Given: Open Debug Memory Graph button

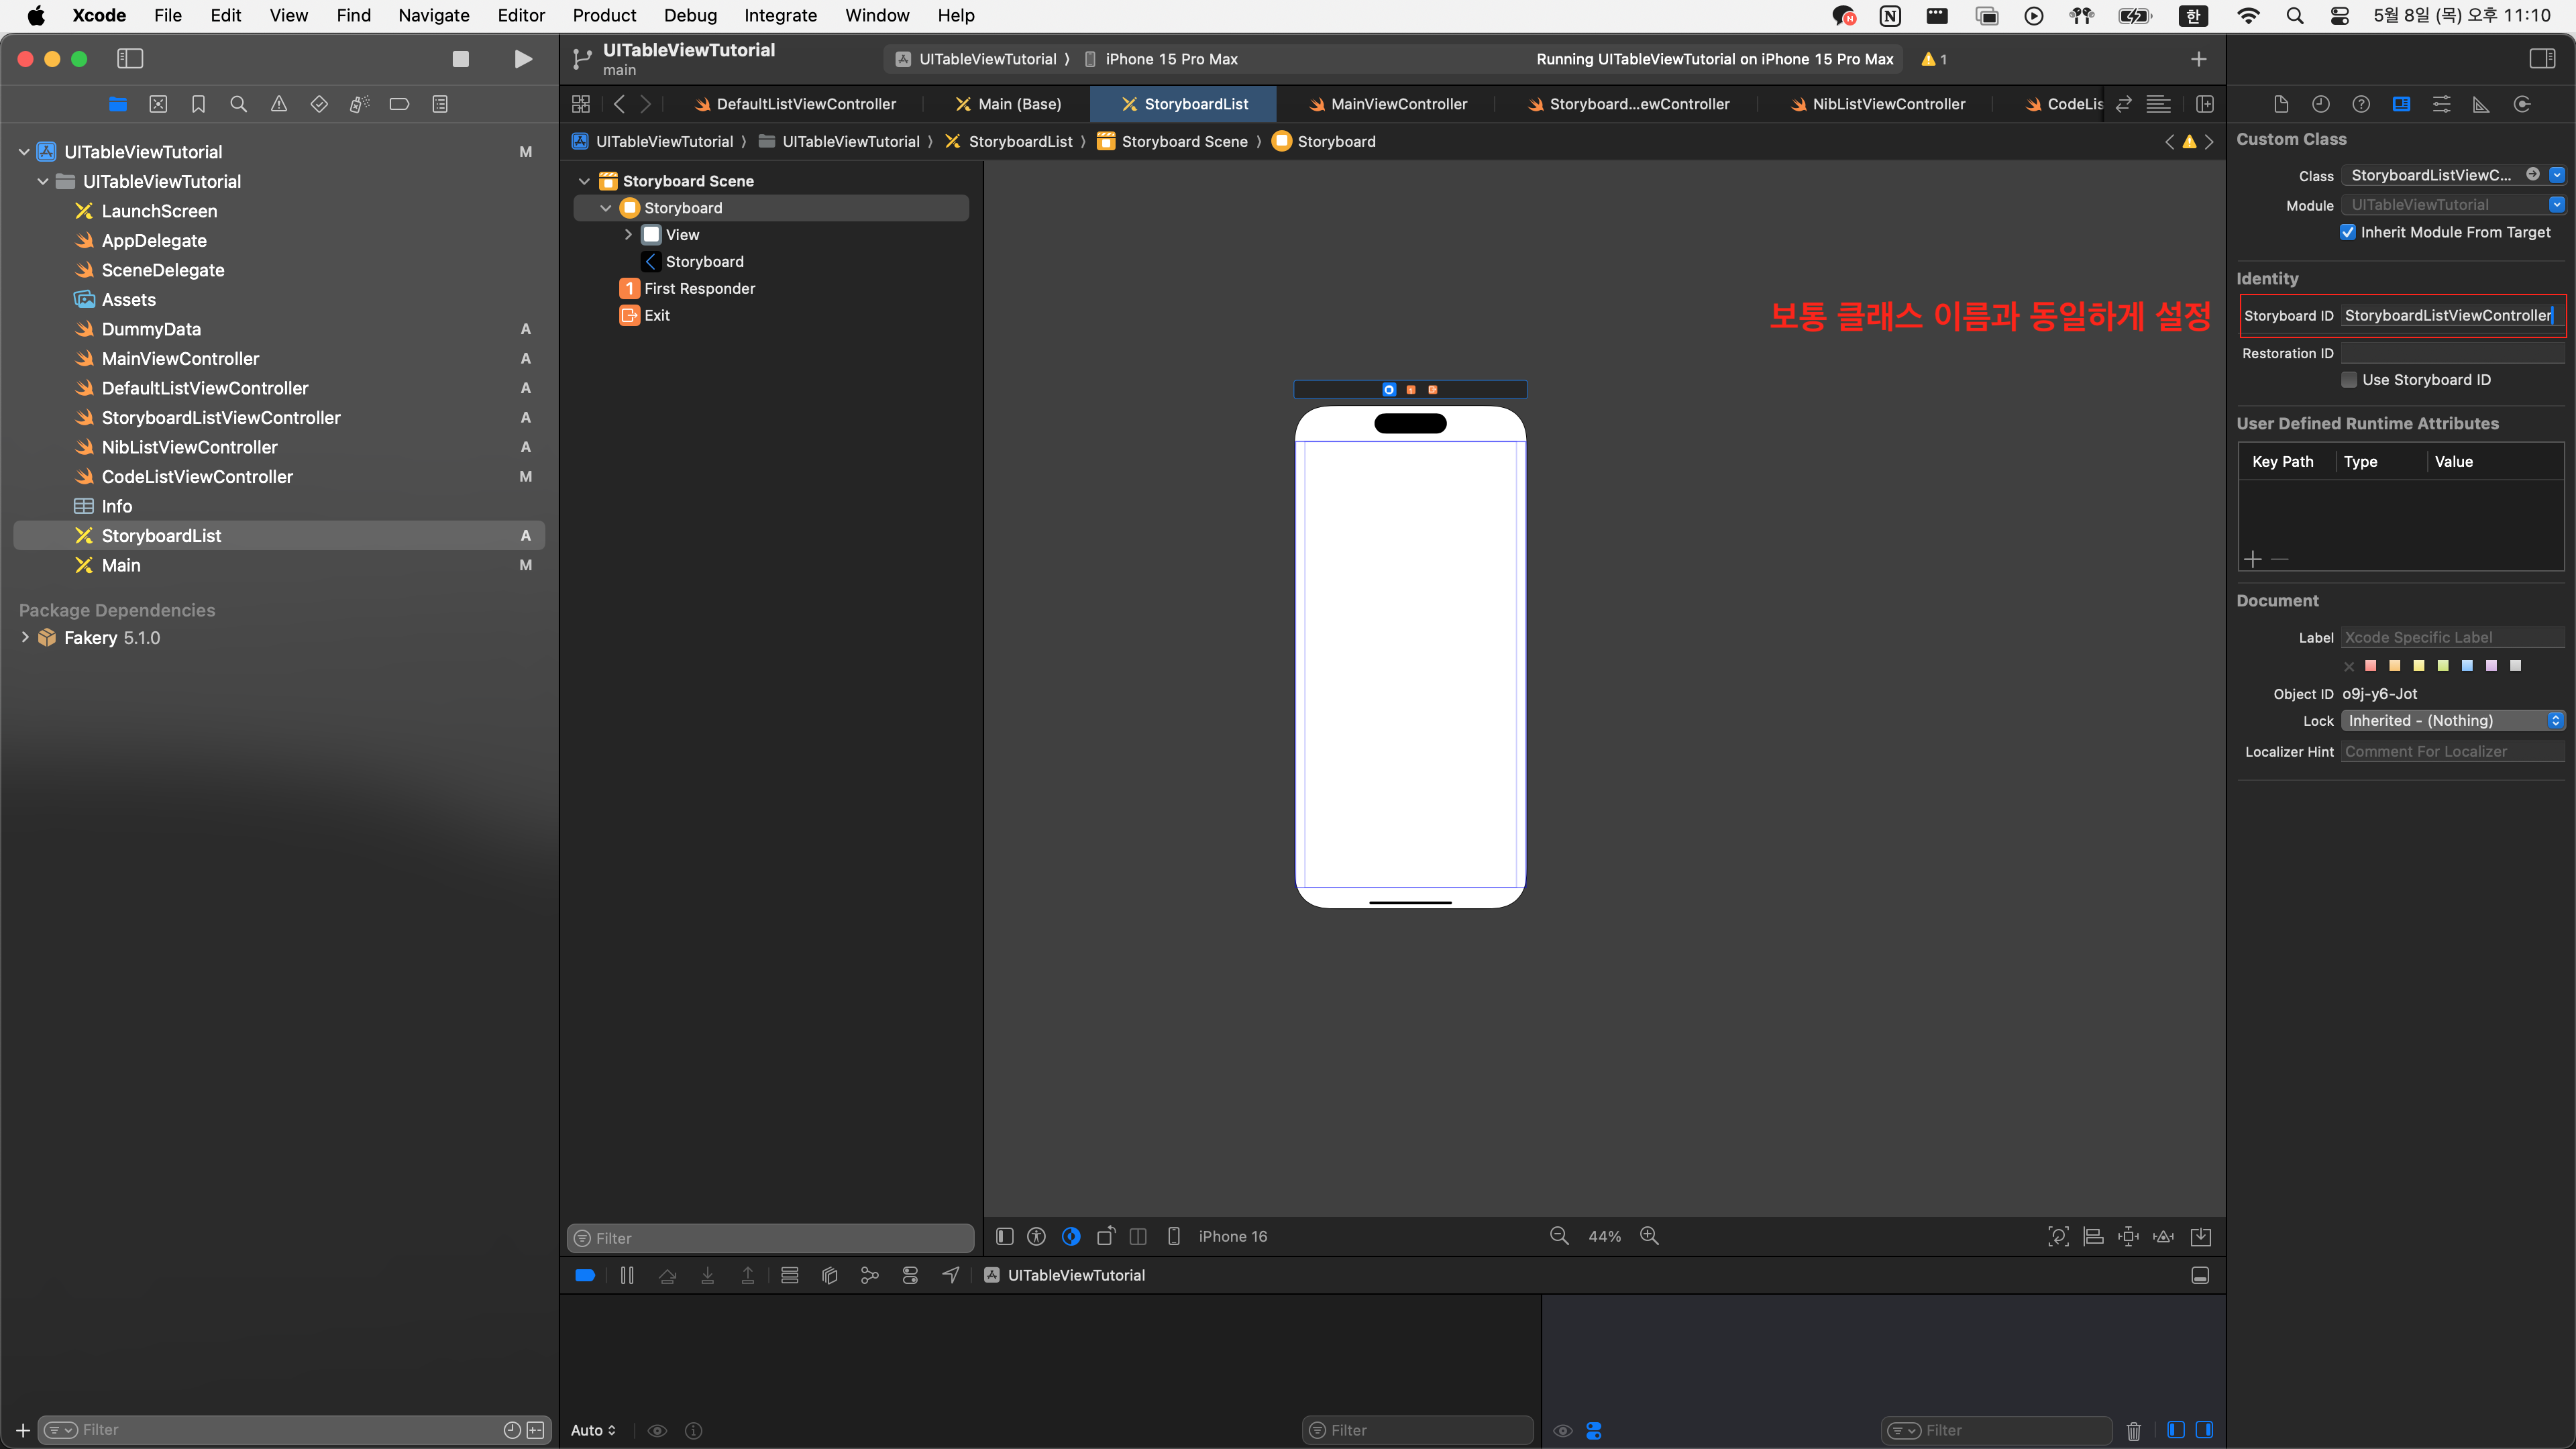Looking at the screenshot, I should 869,1275.
